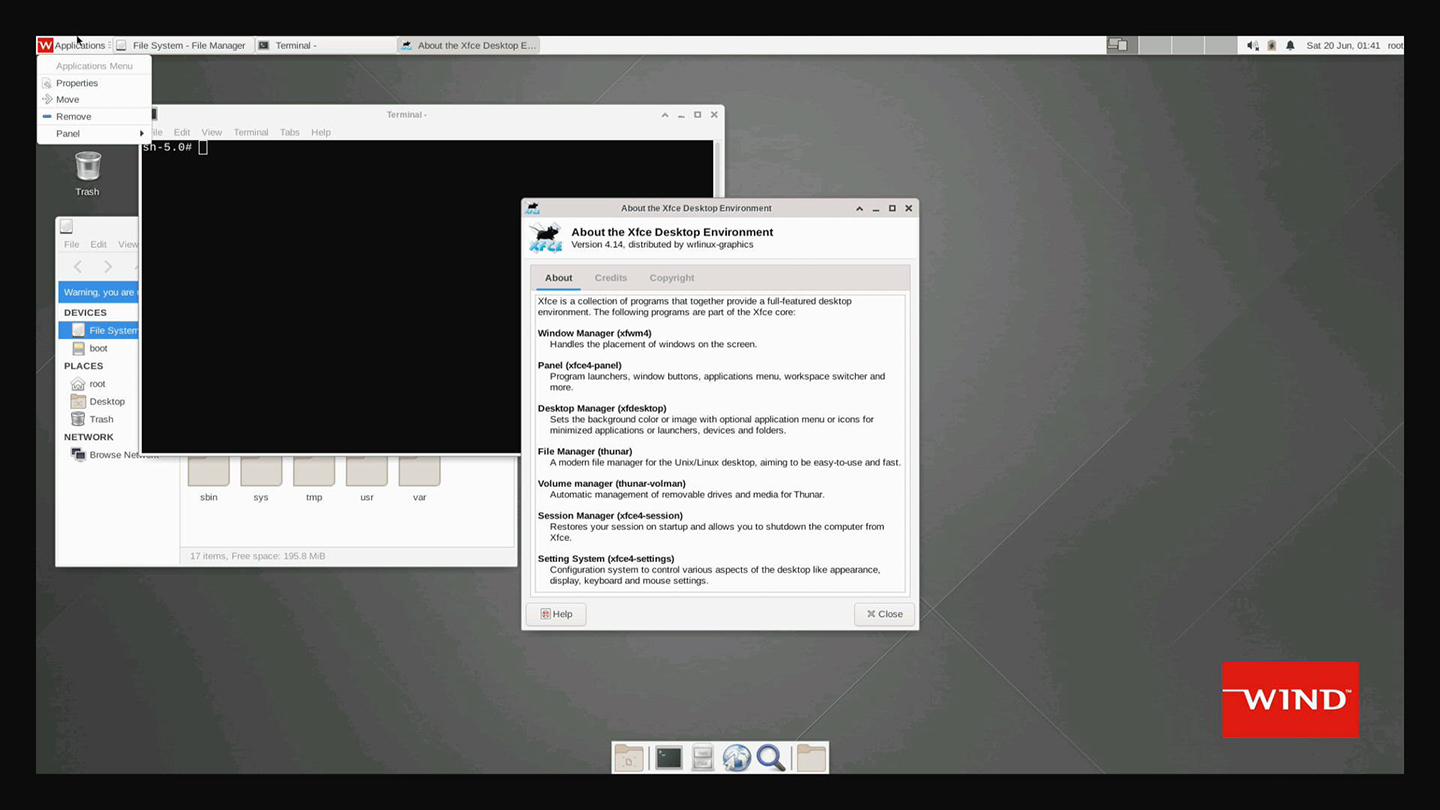The height and width of the screenshot is (810, 1440).
Task: Open the web browser globe icon in the dock
Action: coord(737,758)
